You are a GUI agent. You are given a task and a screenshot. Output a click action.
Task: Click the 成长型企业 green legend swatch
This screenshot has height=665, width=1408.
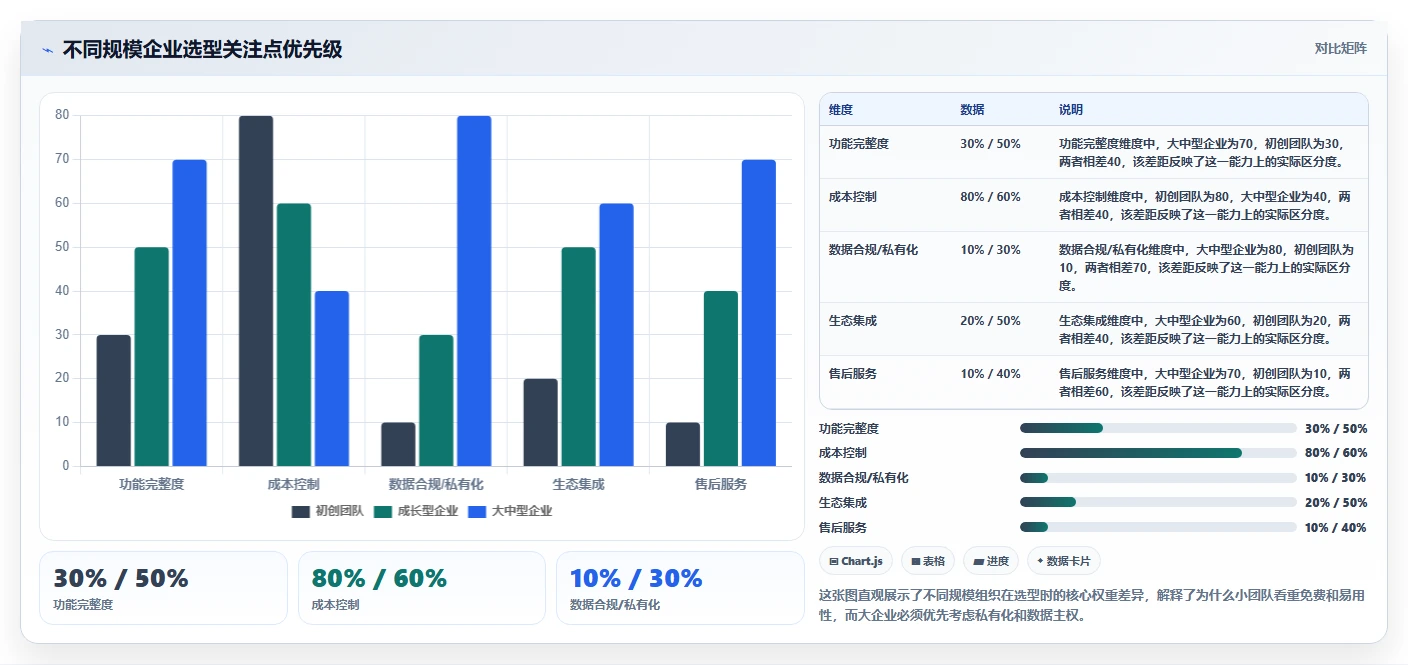382,511
